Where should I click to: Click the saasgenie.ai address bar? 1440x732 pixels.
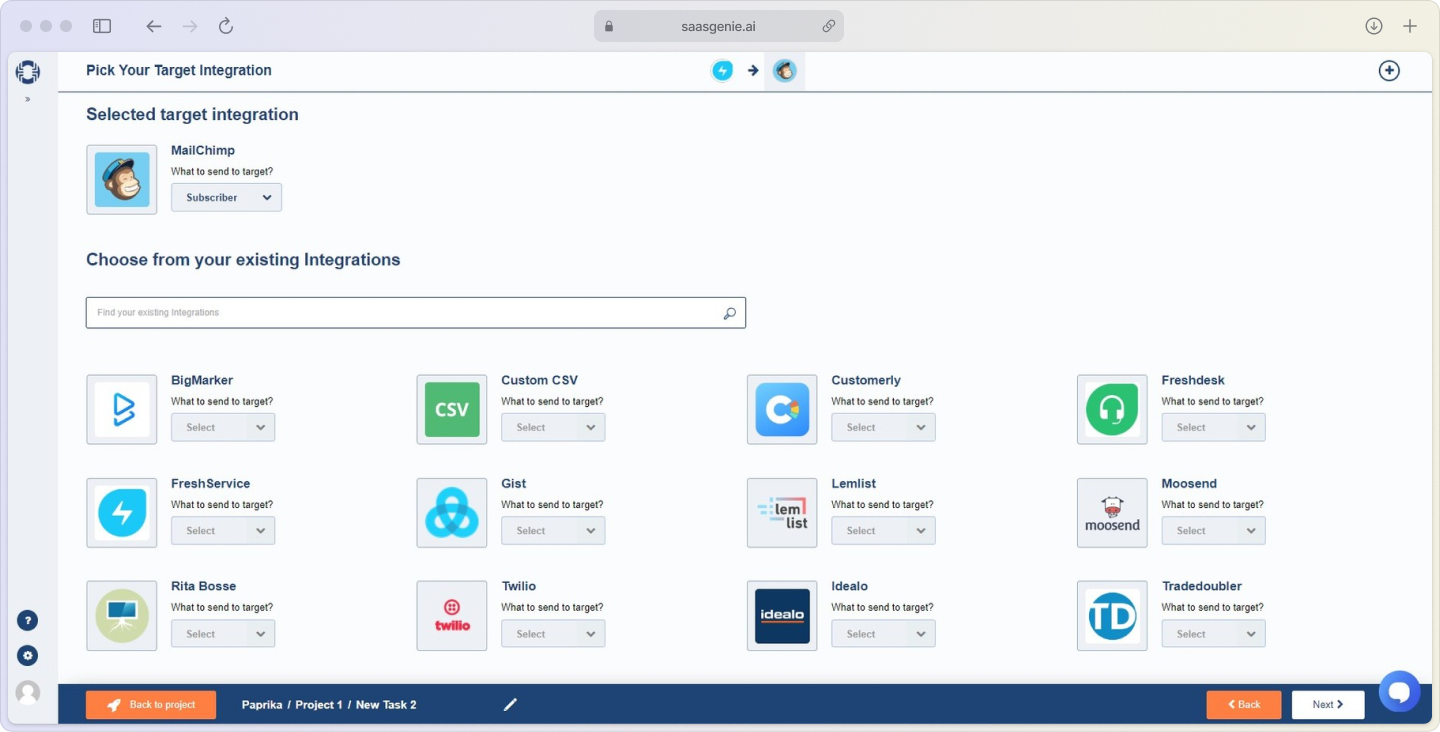pos(719,26)
